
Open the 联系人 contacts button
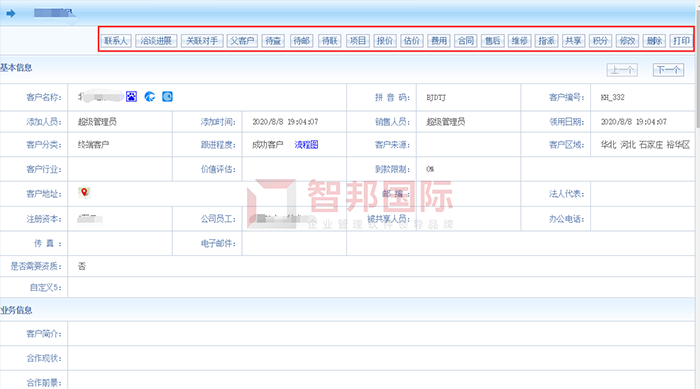[116, 41]
